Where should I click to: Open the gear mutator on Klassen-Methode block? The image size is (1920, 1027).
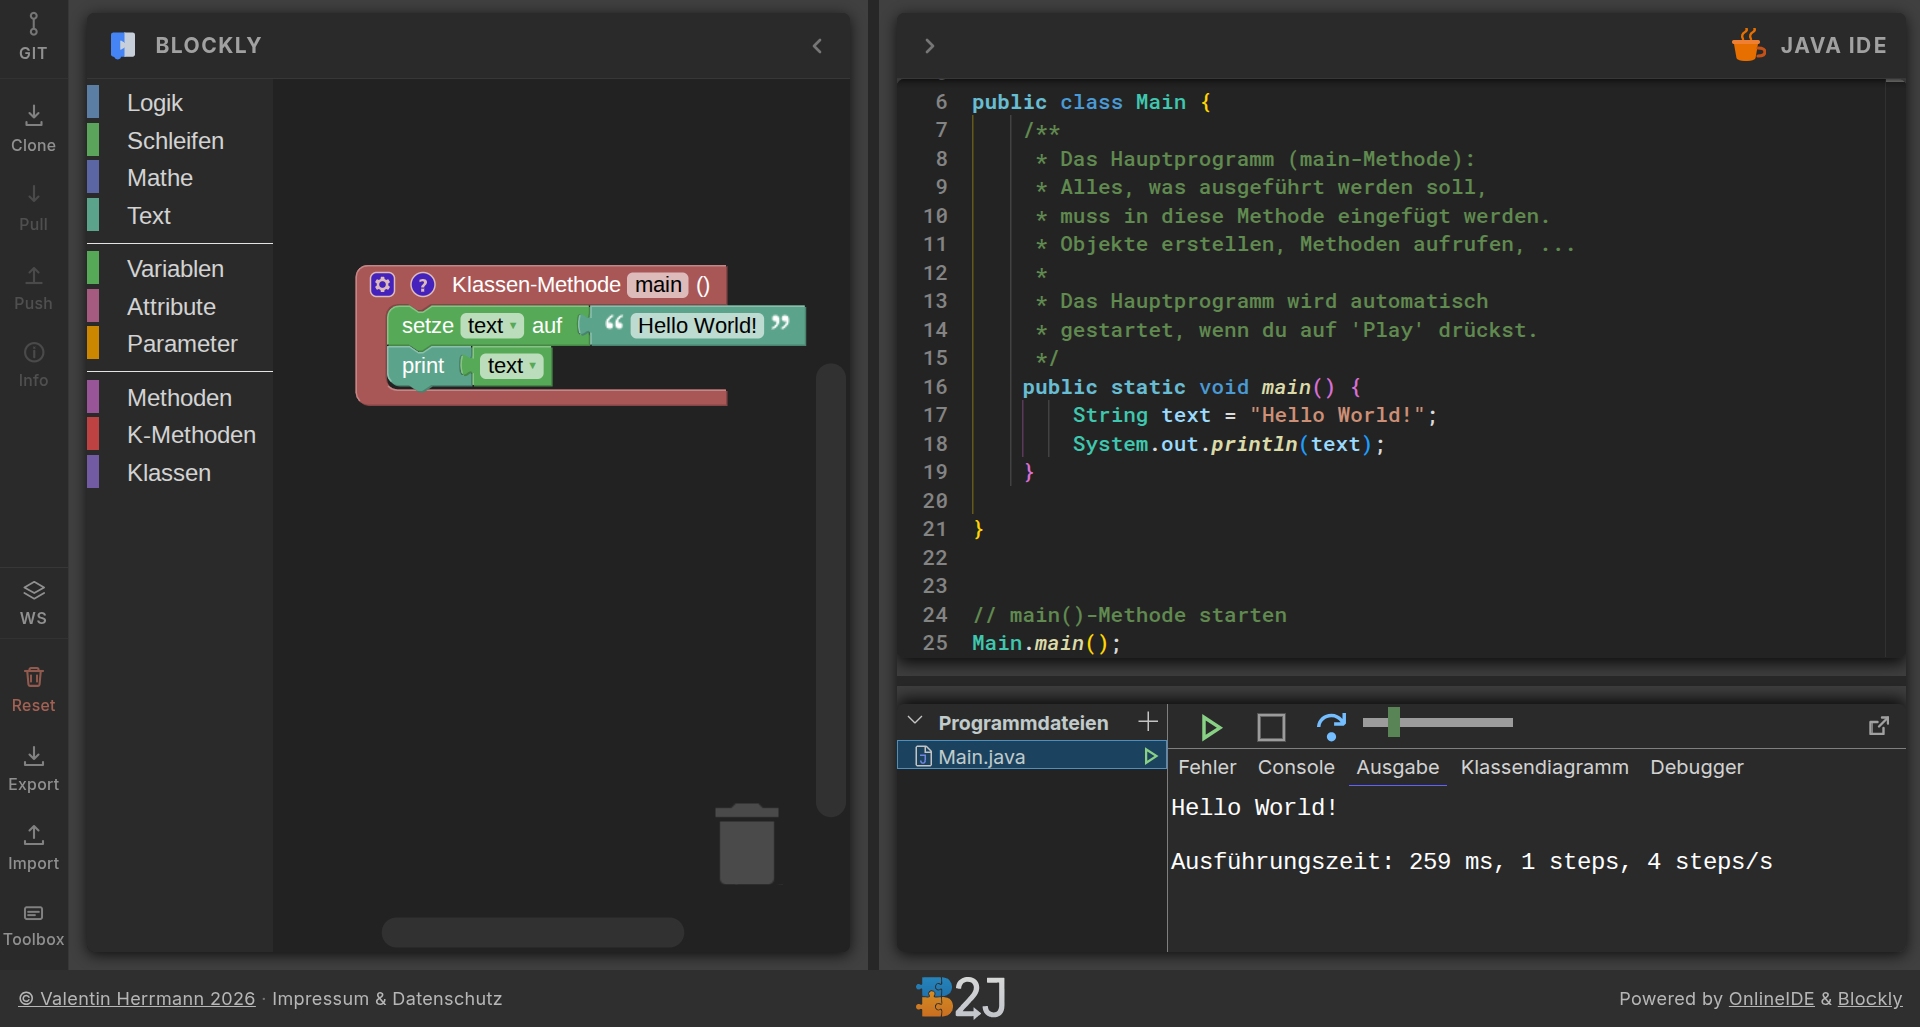point(382,285)
